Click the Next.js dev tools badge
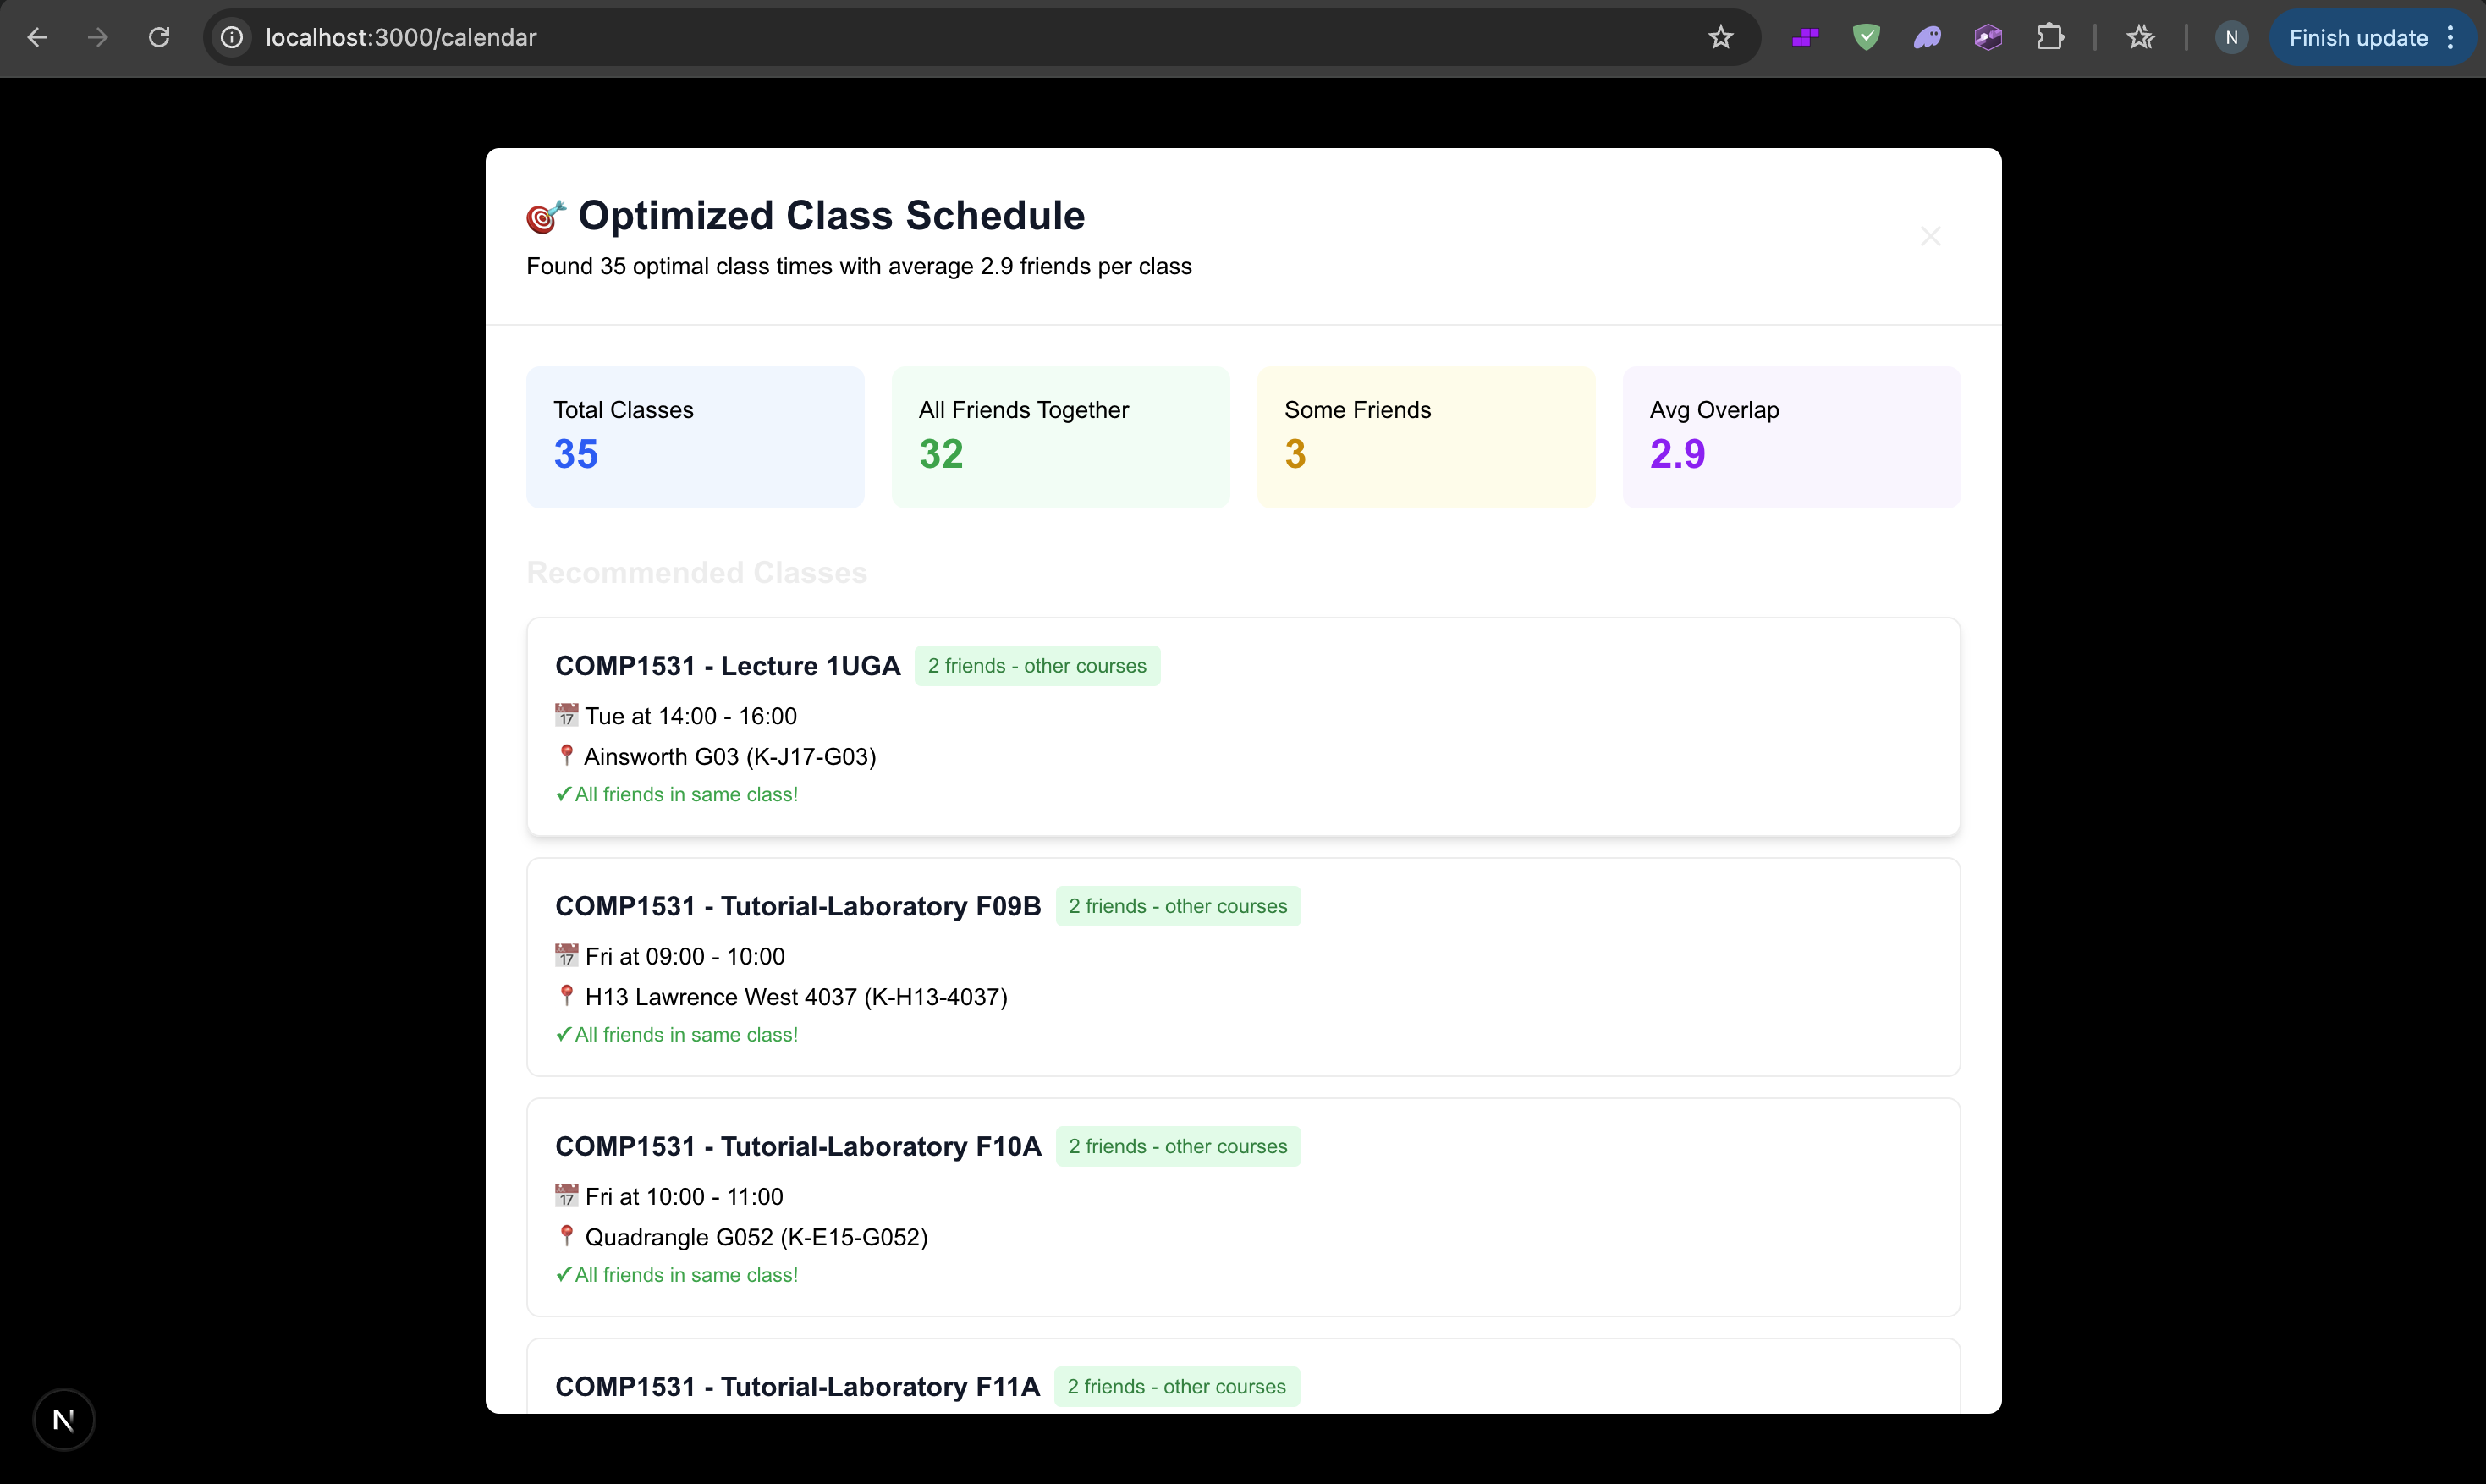This screenshot has height=1484, width=2486. (63, 1419)
